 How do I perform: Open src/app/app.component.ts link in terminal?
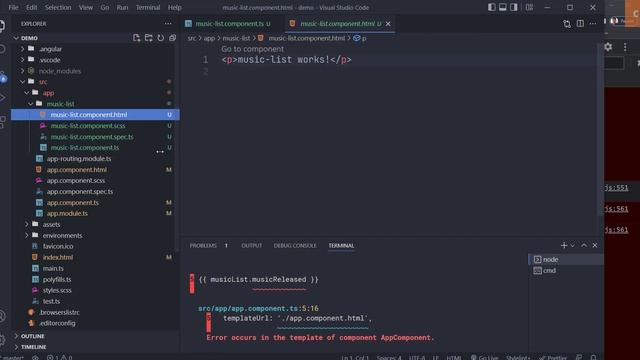pyautogui.click(x=248, y=309)
